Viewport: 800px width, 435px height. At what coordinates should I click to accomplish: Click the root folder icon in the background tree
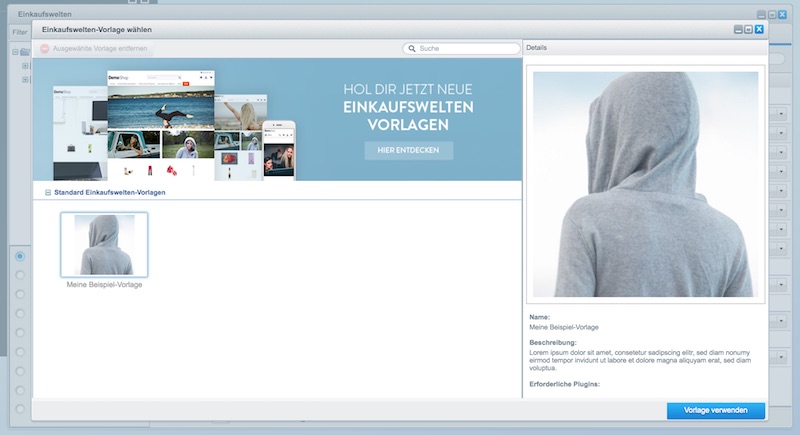coord(25,52)
